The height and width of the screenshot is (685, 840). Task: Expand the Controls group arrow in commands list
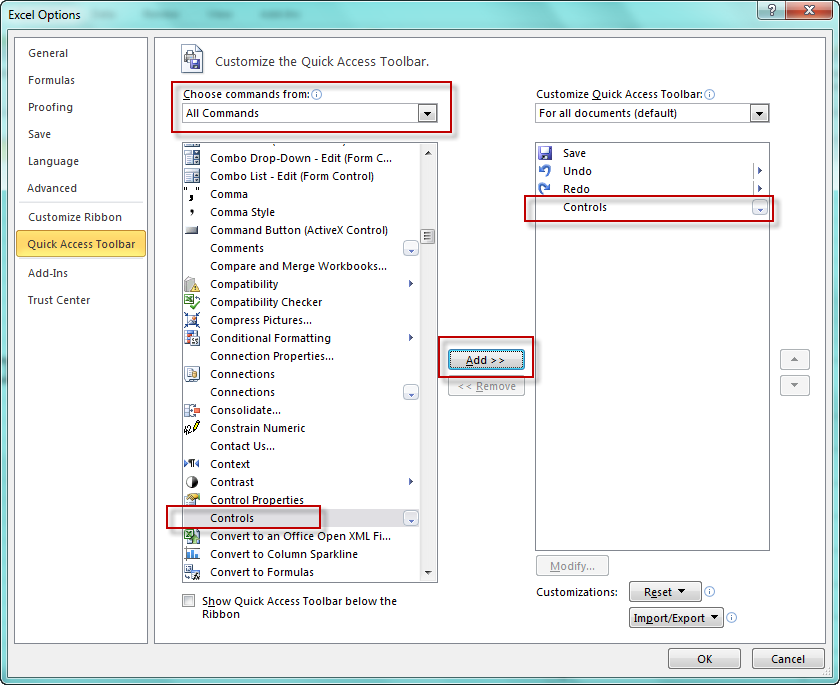[410, 518]
